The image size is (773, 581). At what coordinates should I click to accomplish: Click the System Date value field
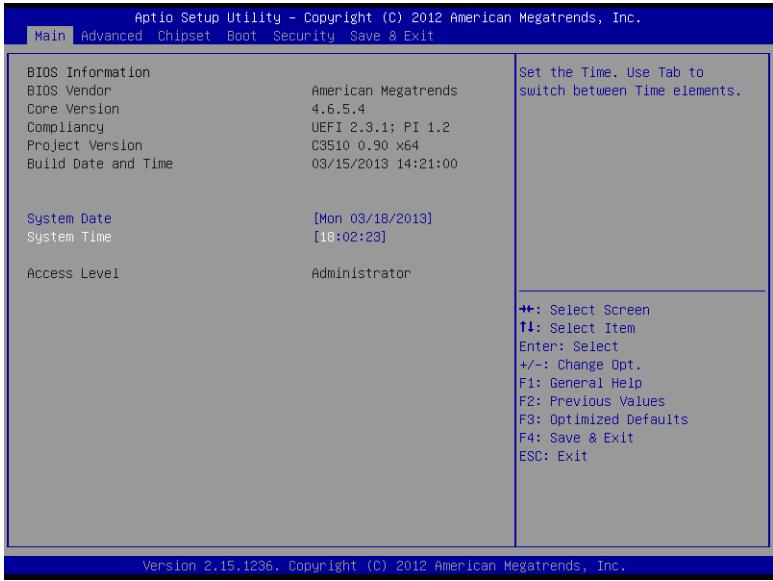(x=373, y=218)
